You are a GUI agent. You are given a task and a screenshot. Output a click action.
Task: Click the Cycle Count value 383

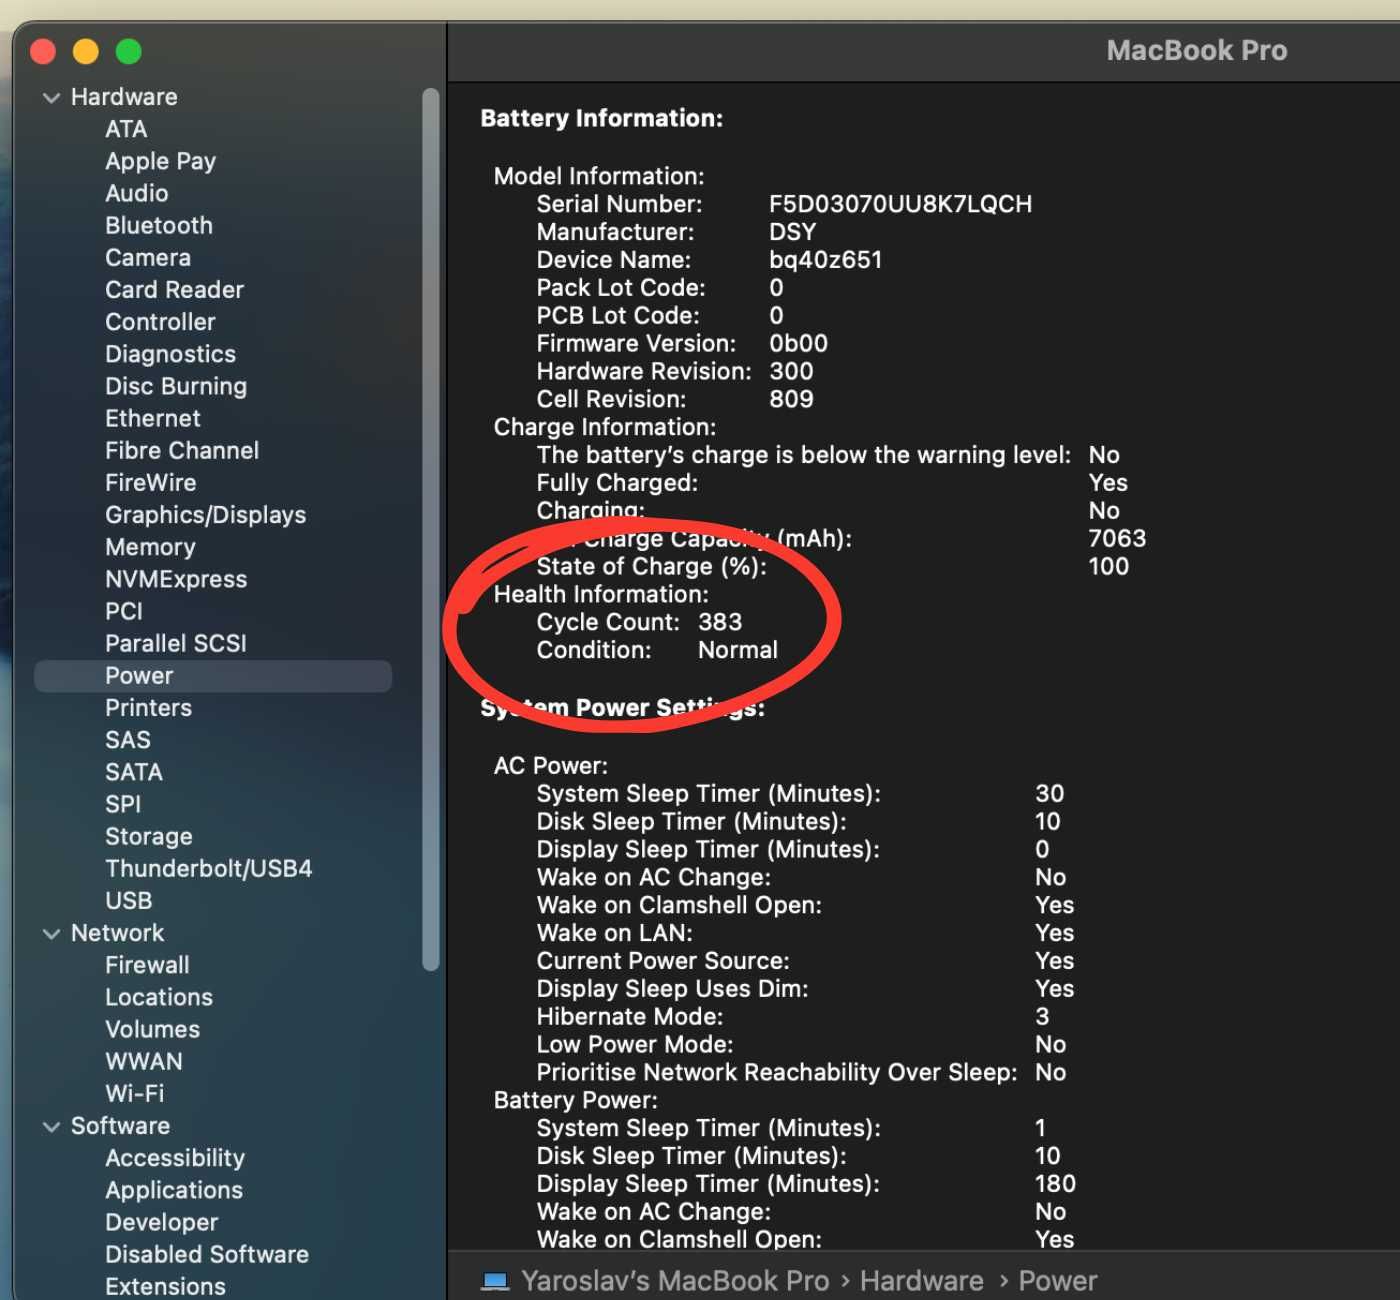click(720, 622)
